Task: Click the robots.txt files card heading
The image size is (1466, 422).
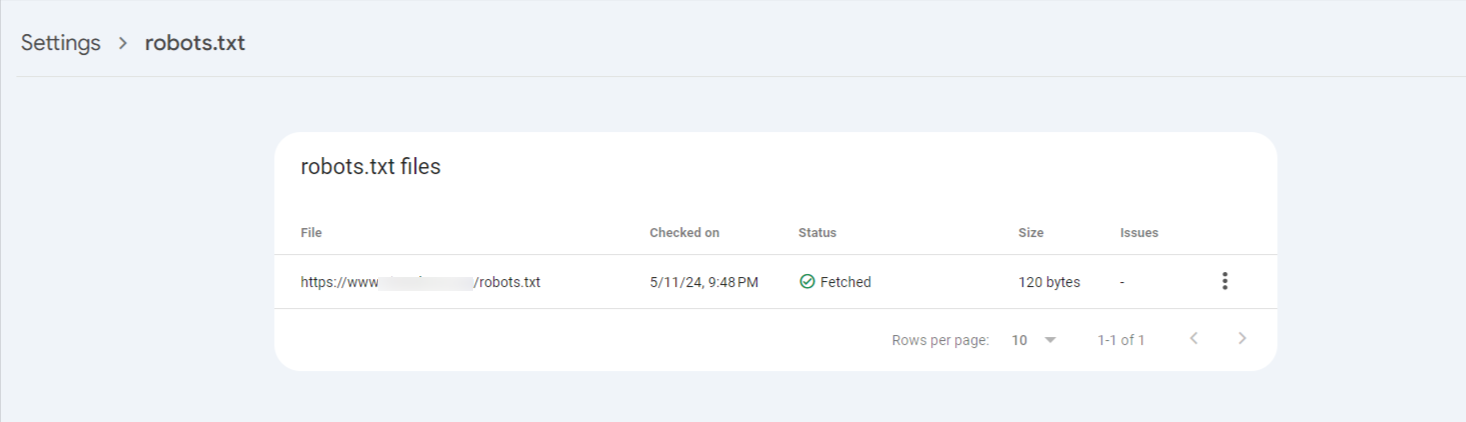Action: click(x=371, y=167)
